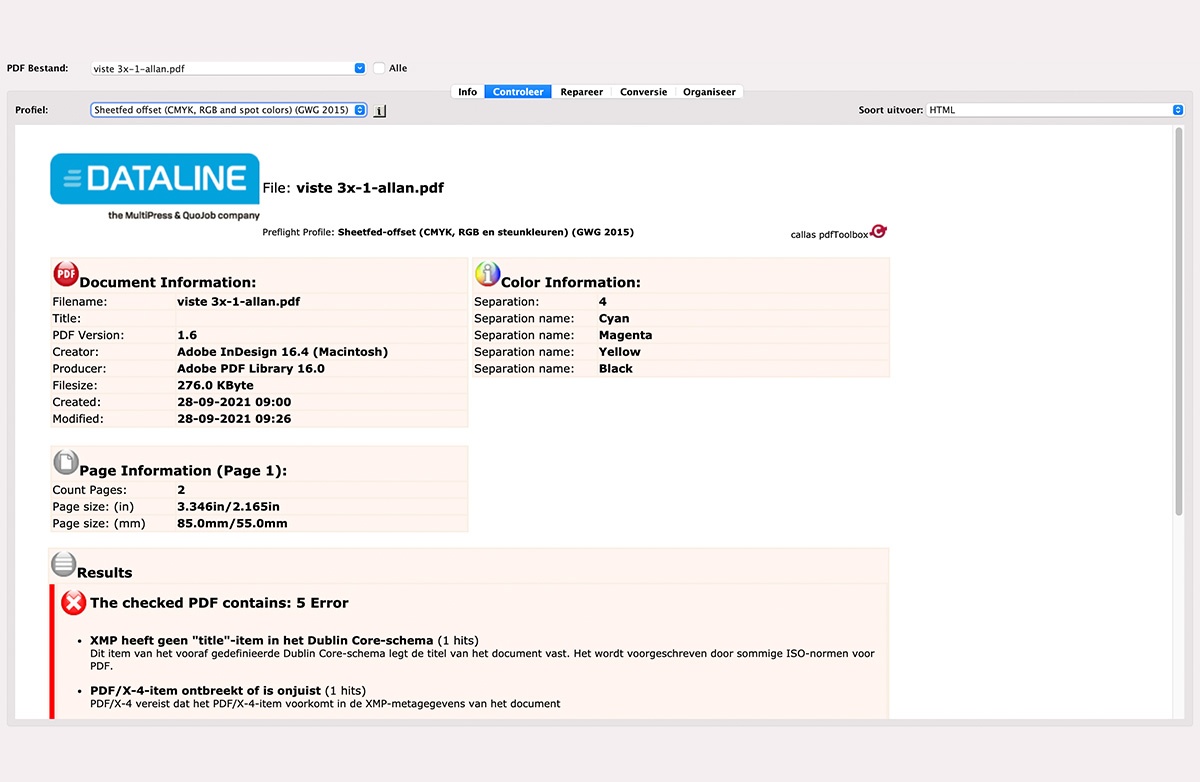Screen dimensions: 1200x782
Task: Open the Profiel dropdown
Action: (x=228, y=110)
